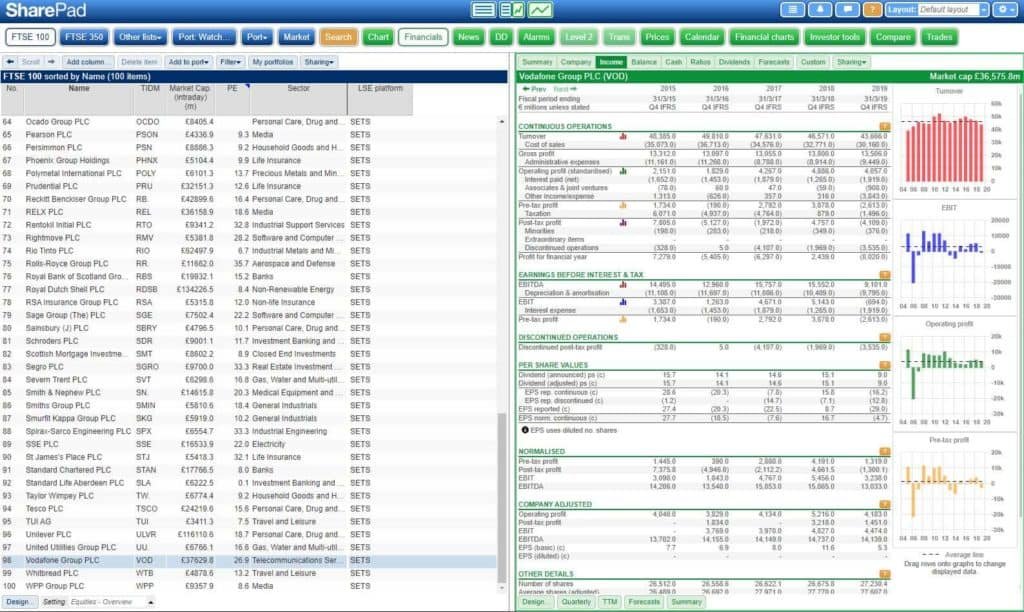Select the FTSE 100 list button
The height and width of the screenshot is (612, 1024).
point(31,37)
